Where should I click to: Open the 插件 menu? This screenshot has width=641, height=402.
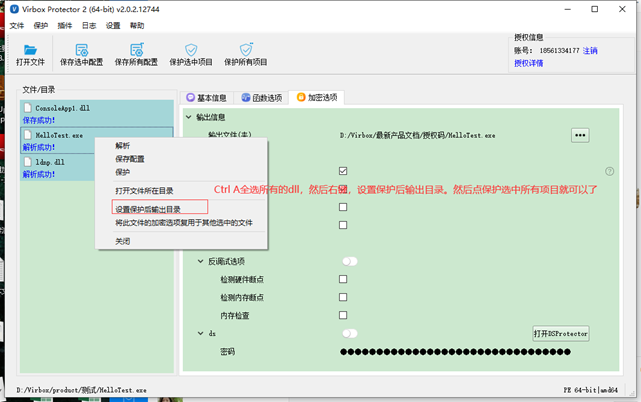(x=65, y=26)
